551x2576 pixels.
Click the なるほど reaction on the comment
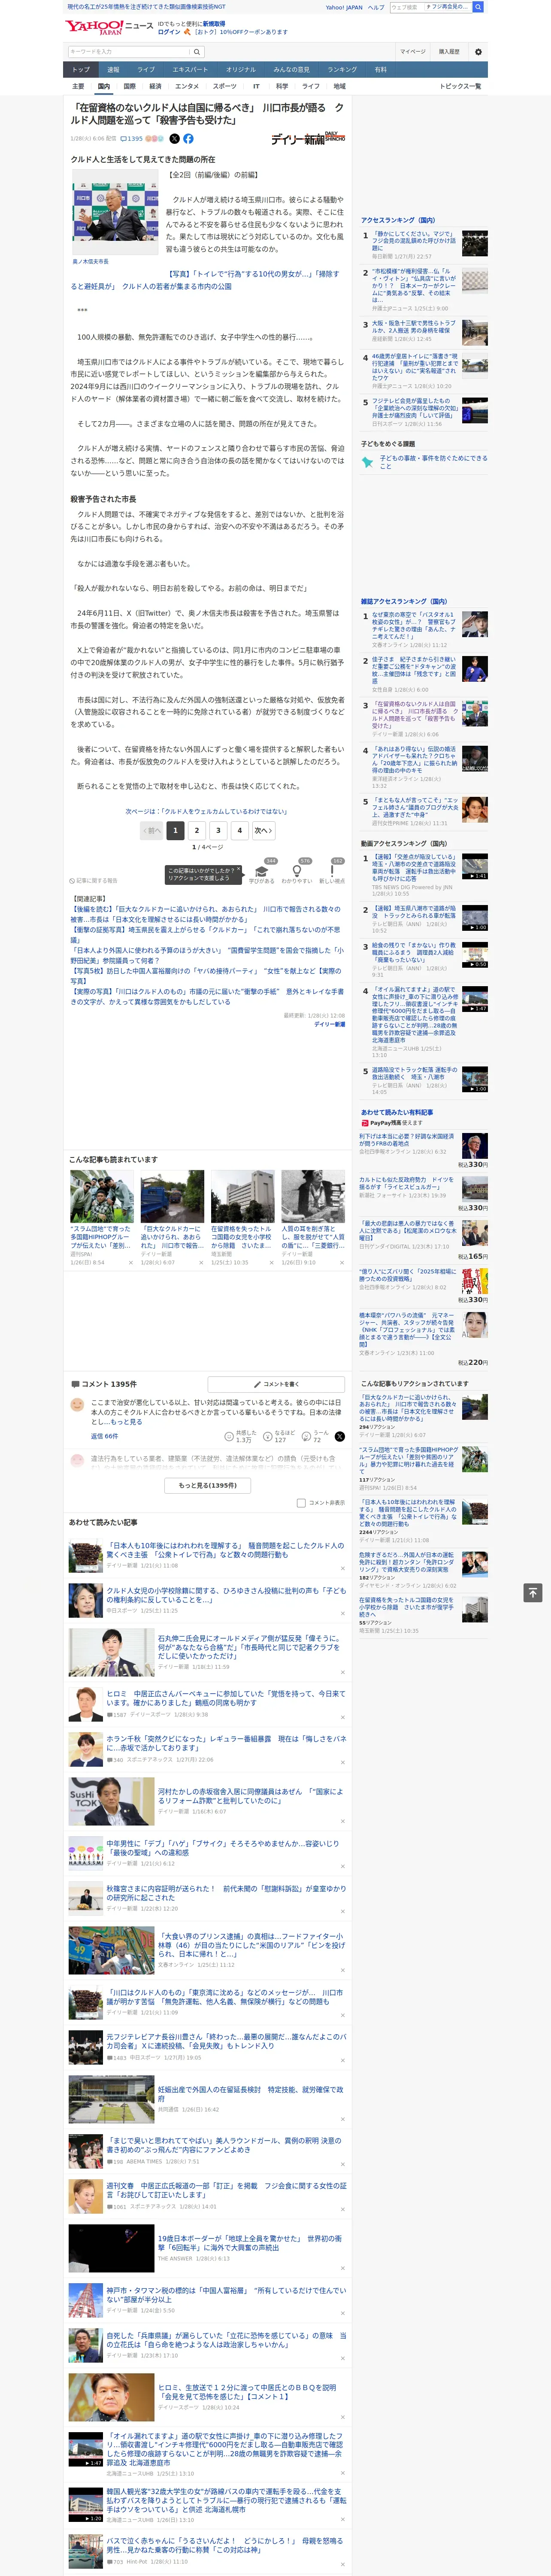[x=279, y=1436]
